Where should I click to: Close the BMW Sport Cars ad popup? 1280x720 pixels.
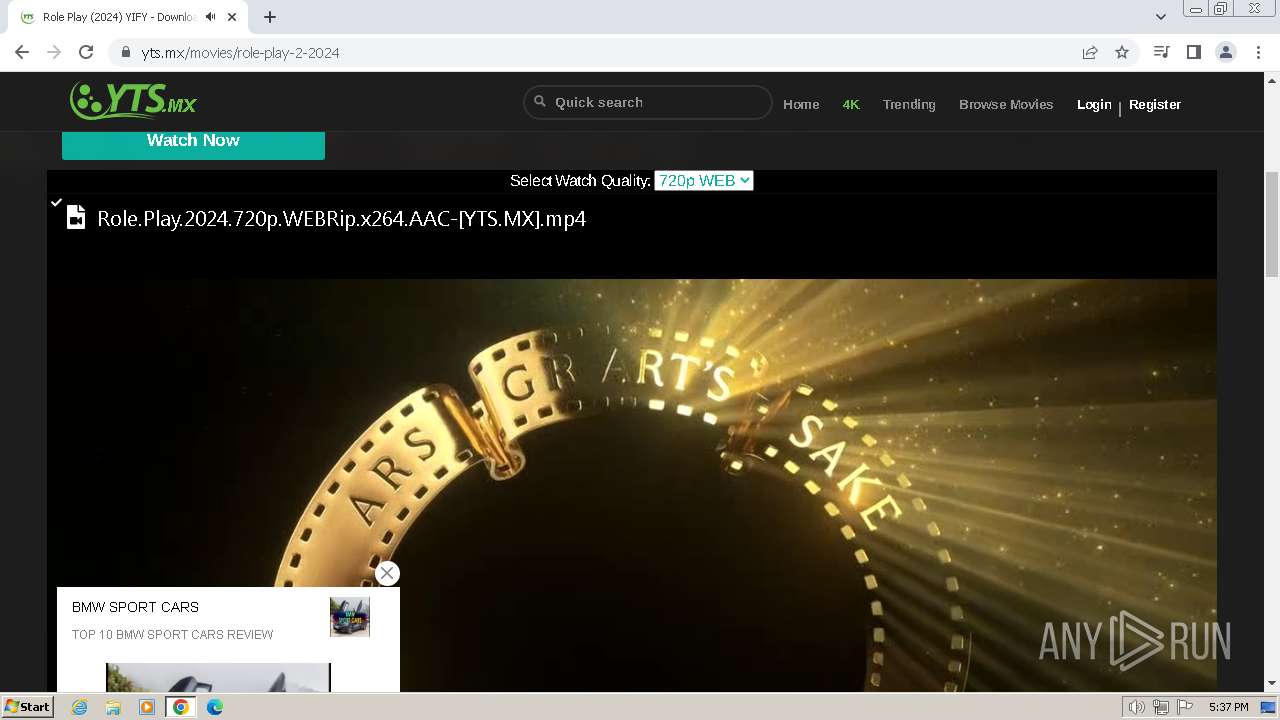pos(387,573)
